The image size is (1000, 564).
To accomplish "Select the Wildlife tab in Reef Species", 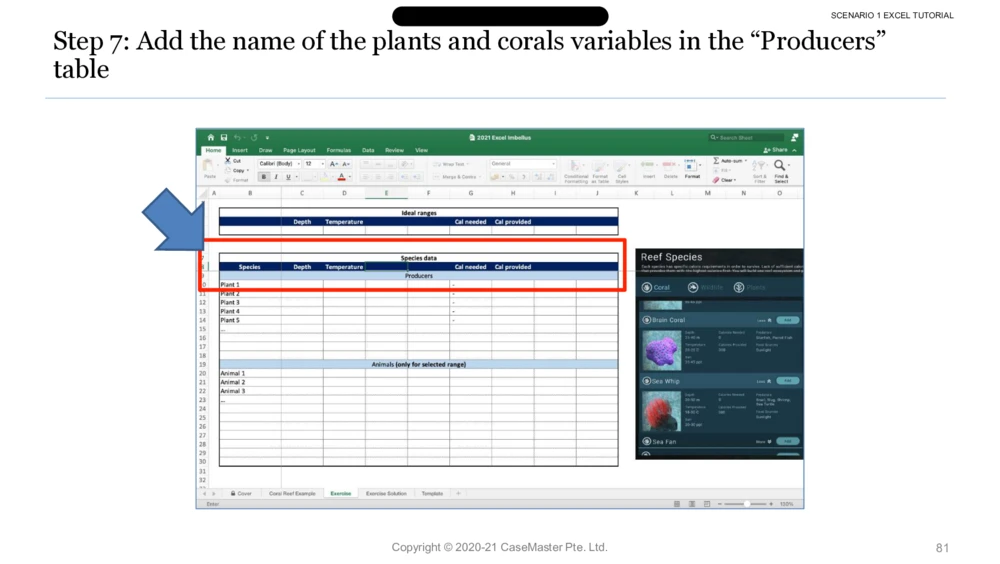I will click(x=705, y=287).
